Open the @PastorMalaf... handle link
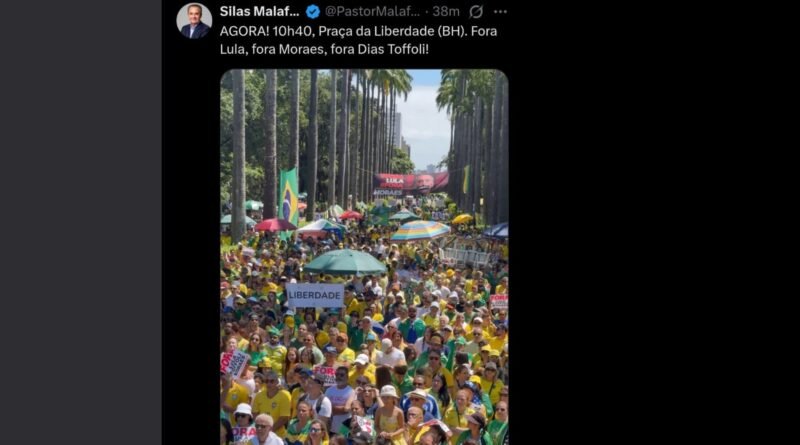Screen dimensions: 800x445 point(372,11)
